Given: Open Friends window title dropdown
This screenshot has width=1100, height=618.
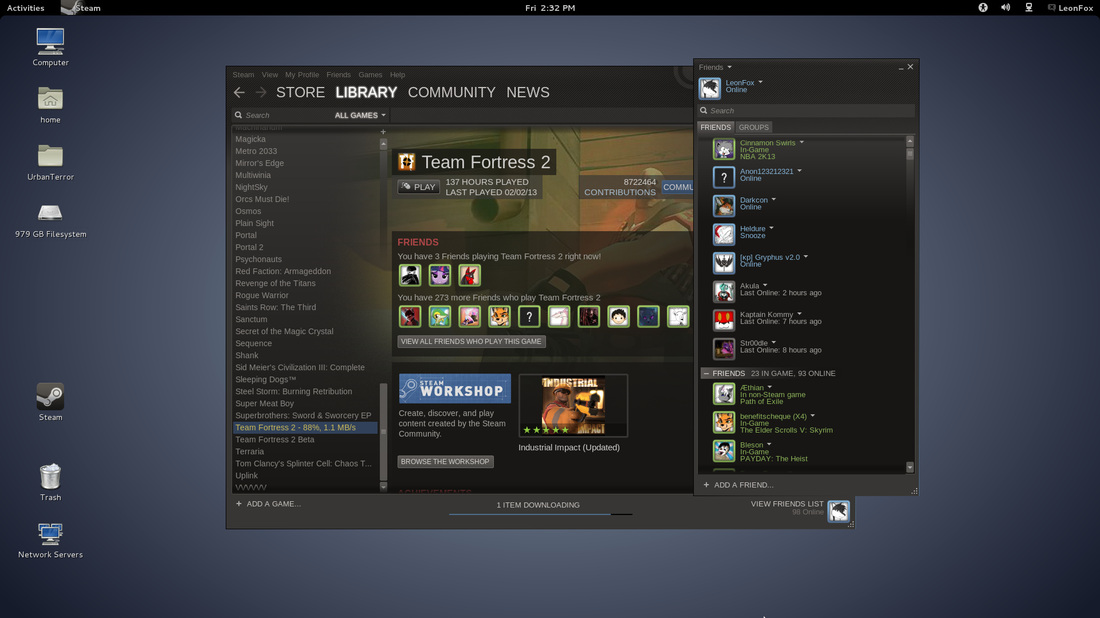Looking at the screenshot, I should click(730, 67).
